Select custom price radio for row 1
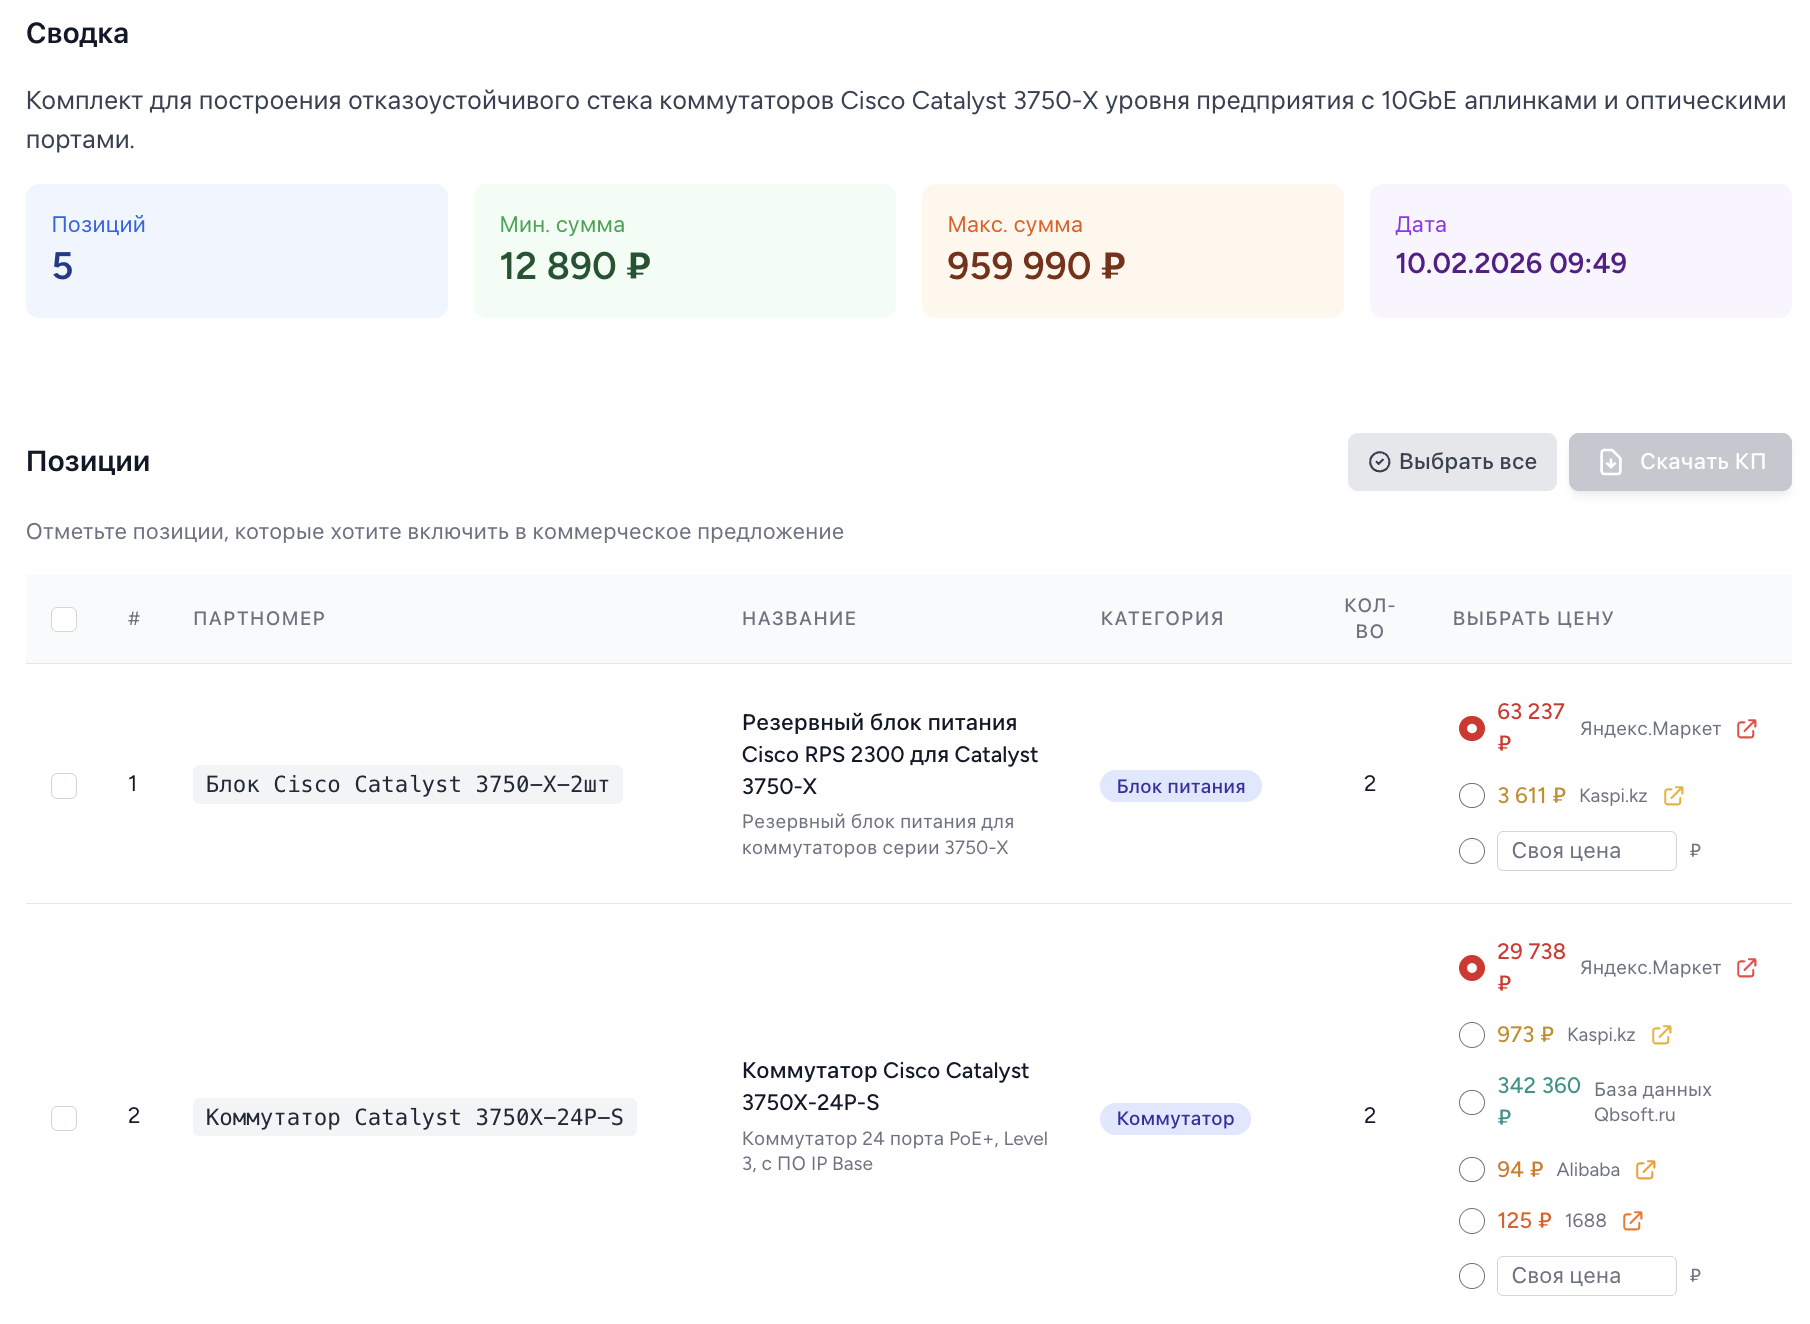 tap(1471, 851)
